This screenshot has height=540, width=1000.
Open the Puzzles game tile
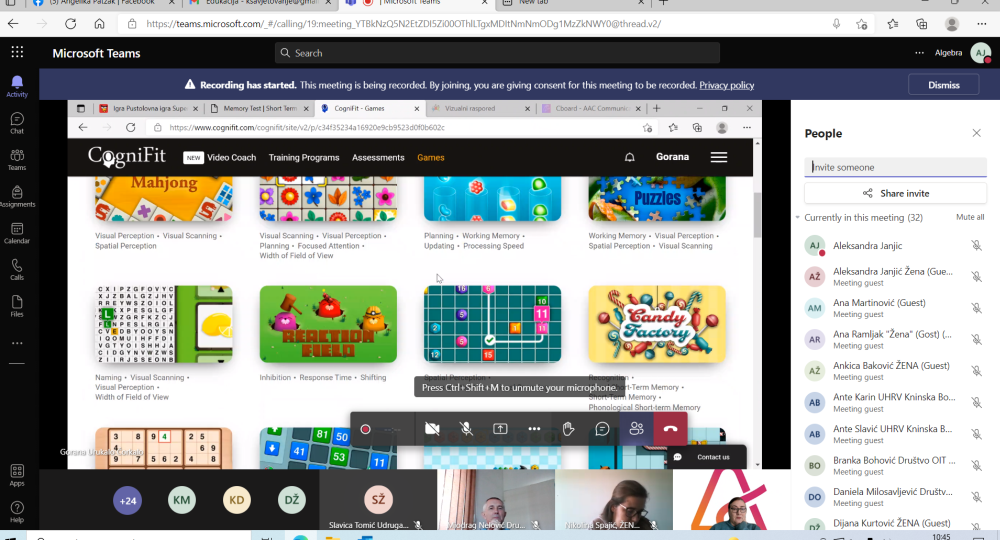click(x=657, y=200)
